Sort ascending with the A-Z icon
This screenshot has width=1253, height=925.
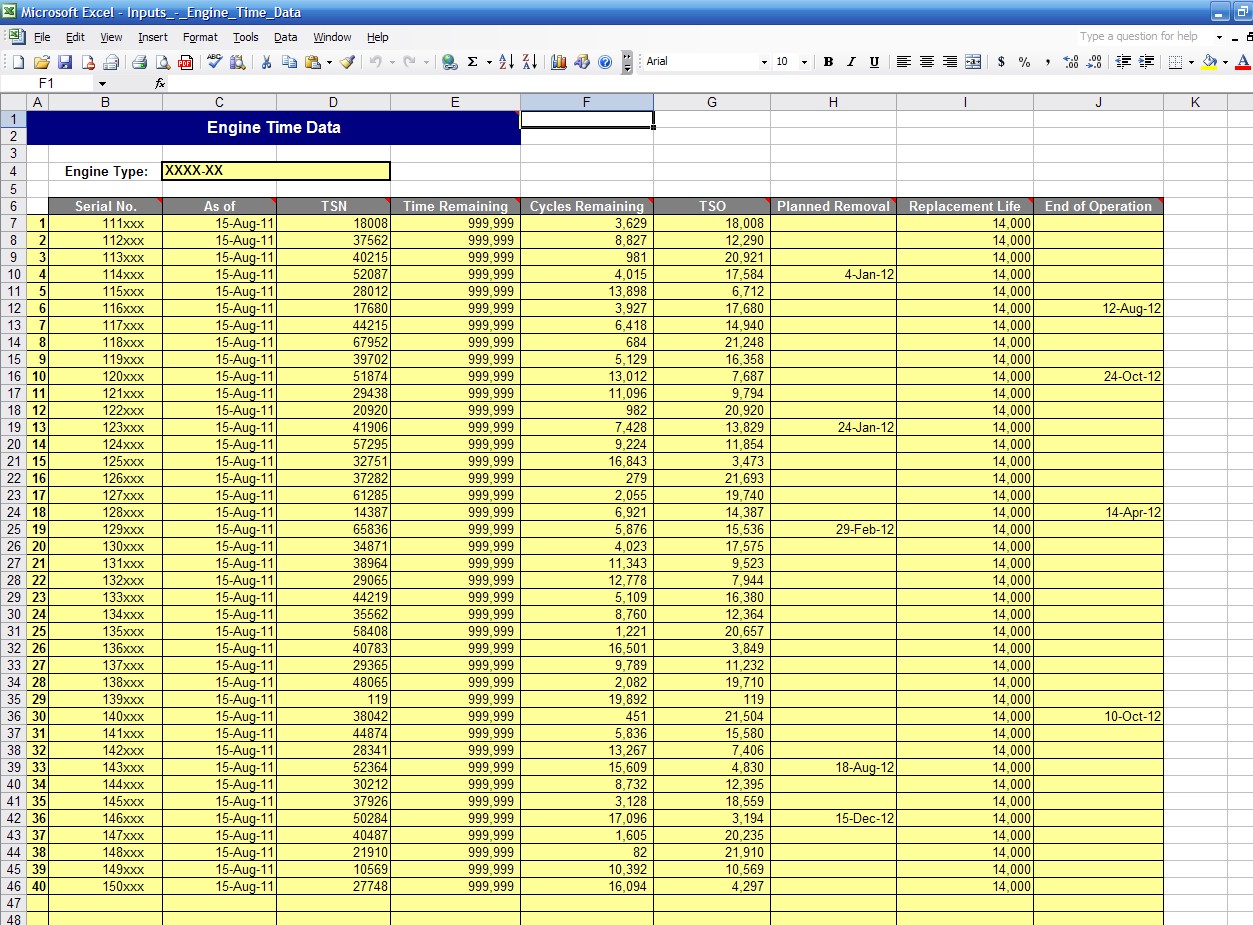coord(506,62)
